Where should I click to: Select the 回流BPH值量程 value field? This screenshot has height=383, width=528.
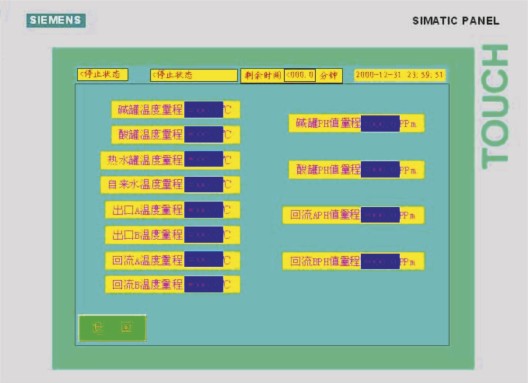tap(380, 261)
